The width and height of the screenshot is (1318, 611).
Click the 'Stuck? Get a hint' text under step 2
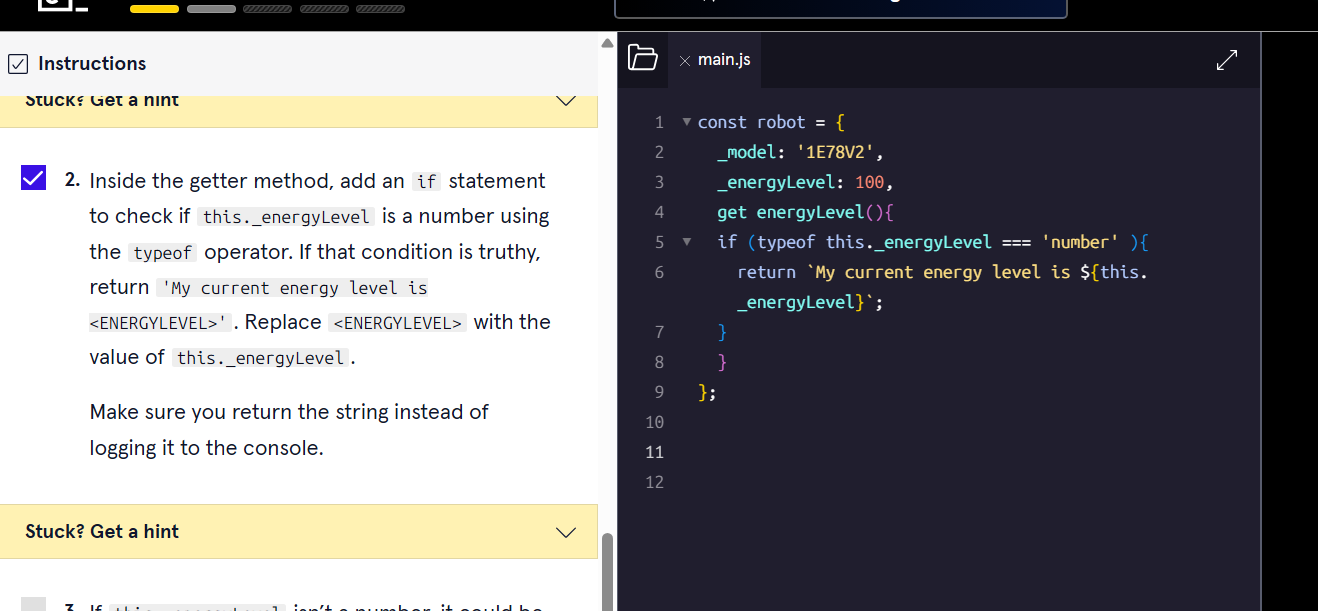[x=102, y=532]
